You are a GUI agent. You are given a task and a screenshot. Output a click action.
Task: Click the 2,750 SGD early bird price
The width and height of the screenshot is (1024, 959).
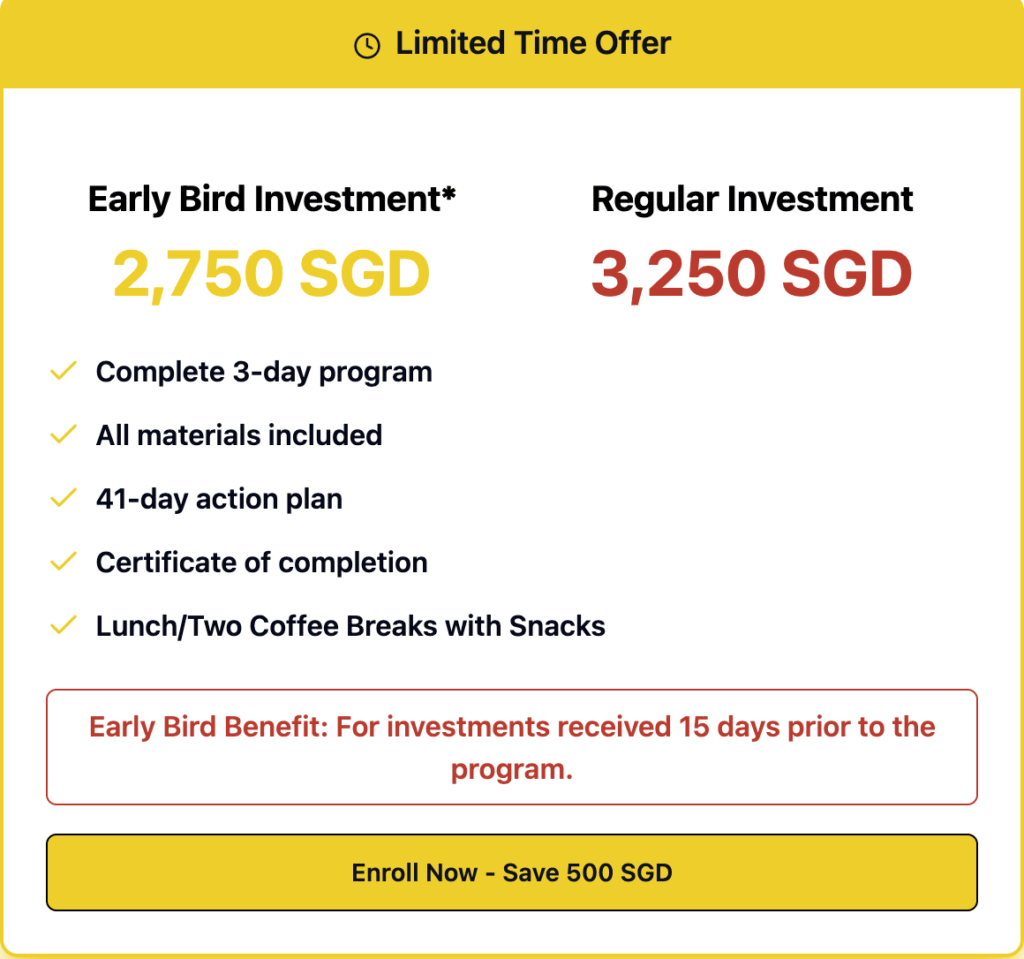tap(271, 273)
